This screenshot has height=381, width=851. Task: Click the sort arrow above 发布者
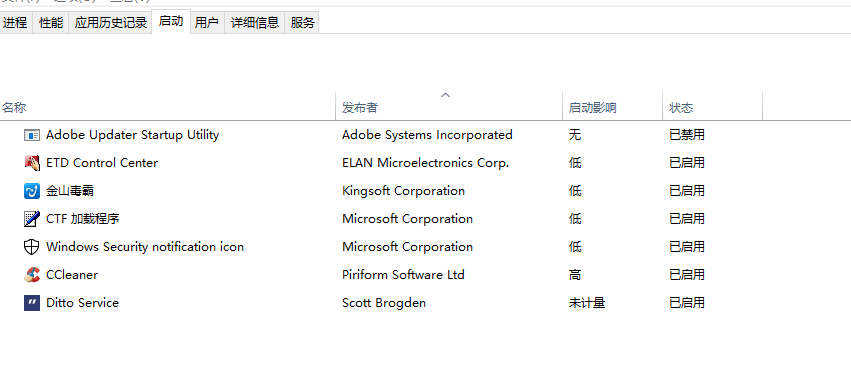point(446,95)
